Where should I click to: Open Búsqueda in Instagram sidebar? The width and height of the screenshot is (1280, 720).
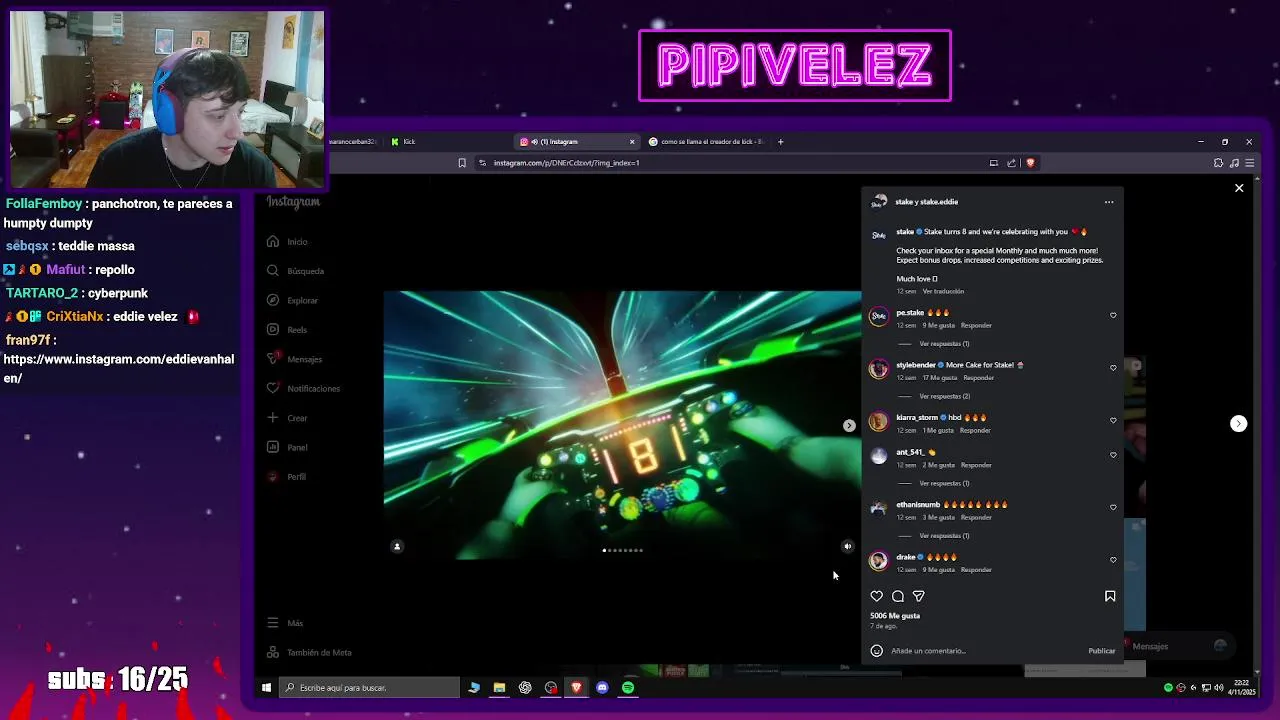pyautogui.click(x=295, y=270)
